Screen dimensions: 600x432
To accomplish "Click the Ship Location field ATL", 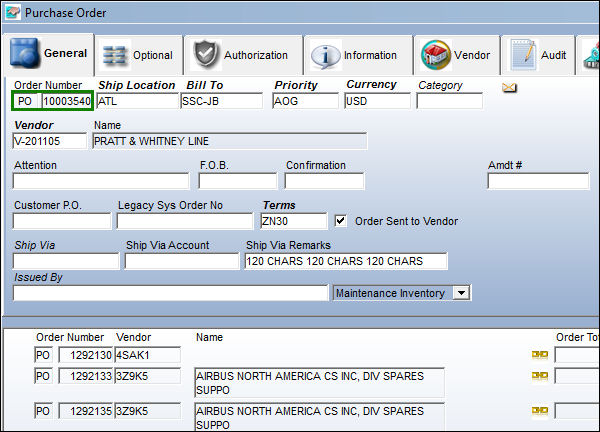I will pyautogui.click(x=137, y=101).
